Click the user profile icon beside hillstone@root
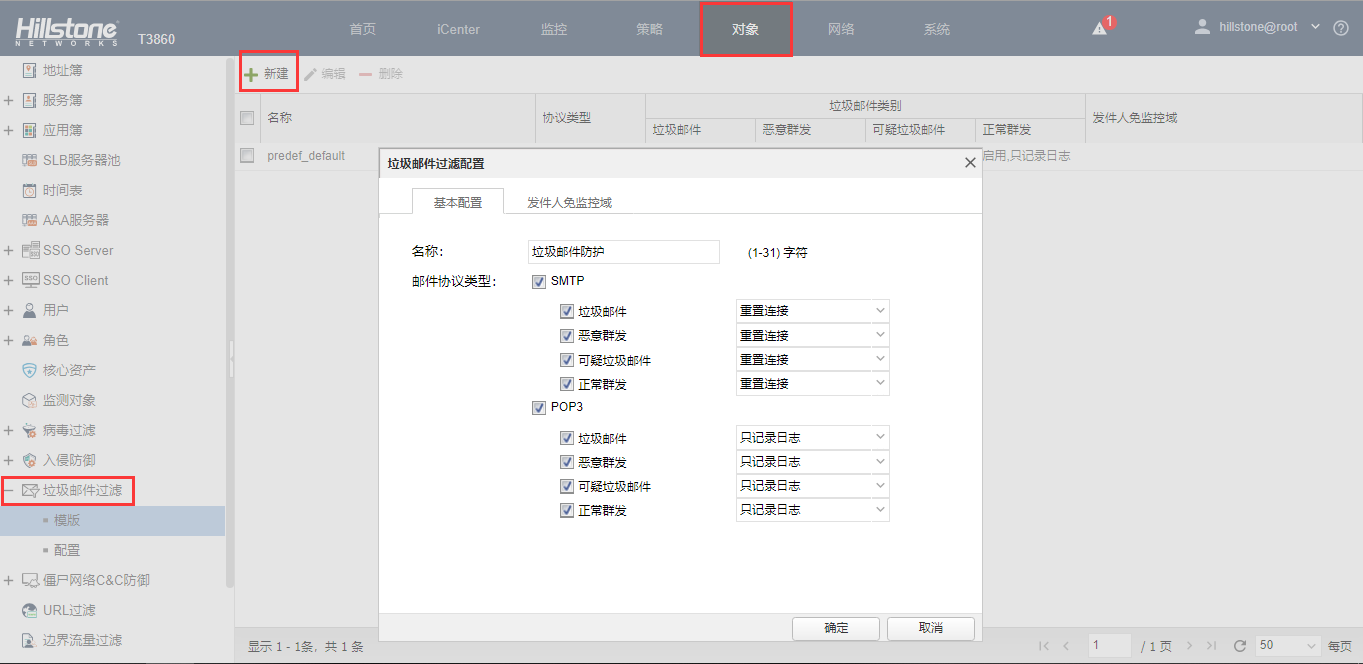This screenshot has width=1363, height=664. pyautogui.click(x=1203, y=27)
